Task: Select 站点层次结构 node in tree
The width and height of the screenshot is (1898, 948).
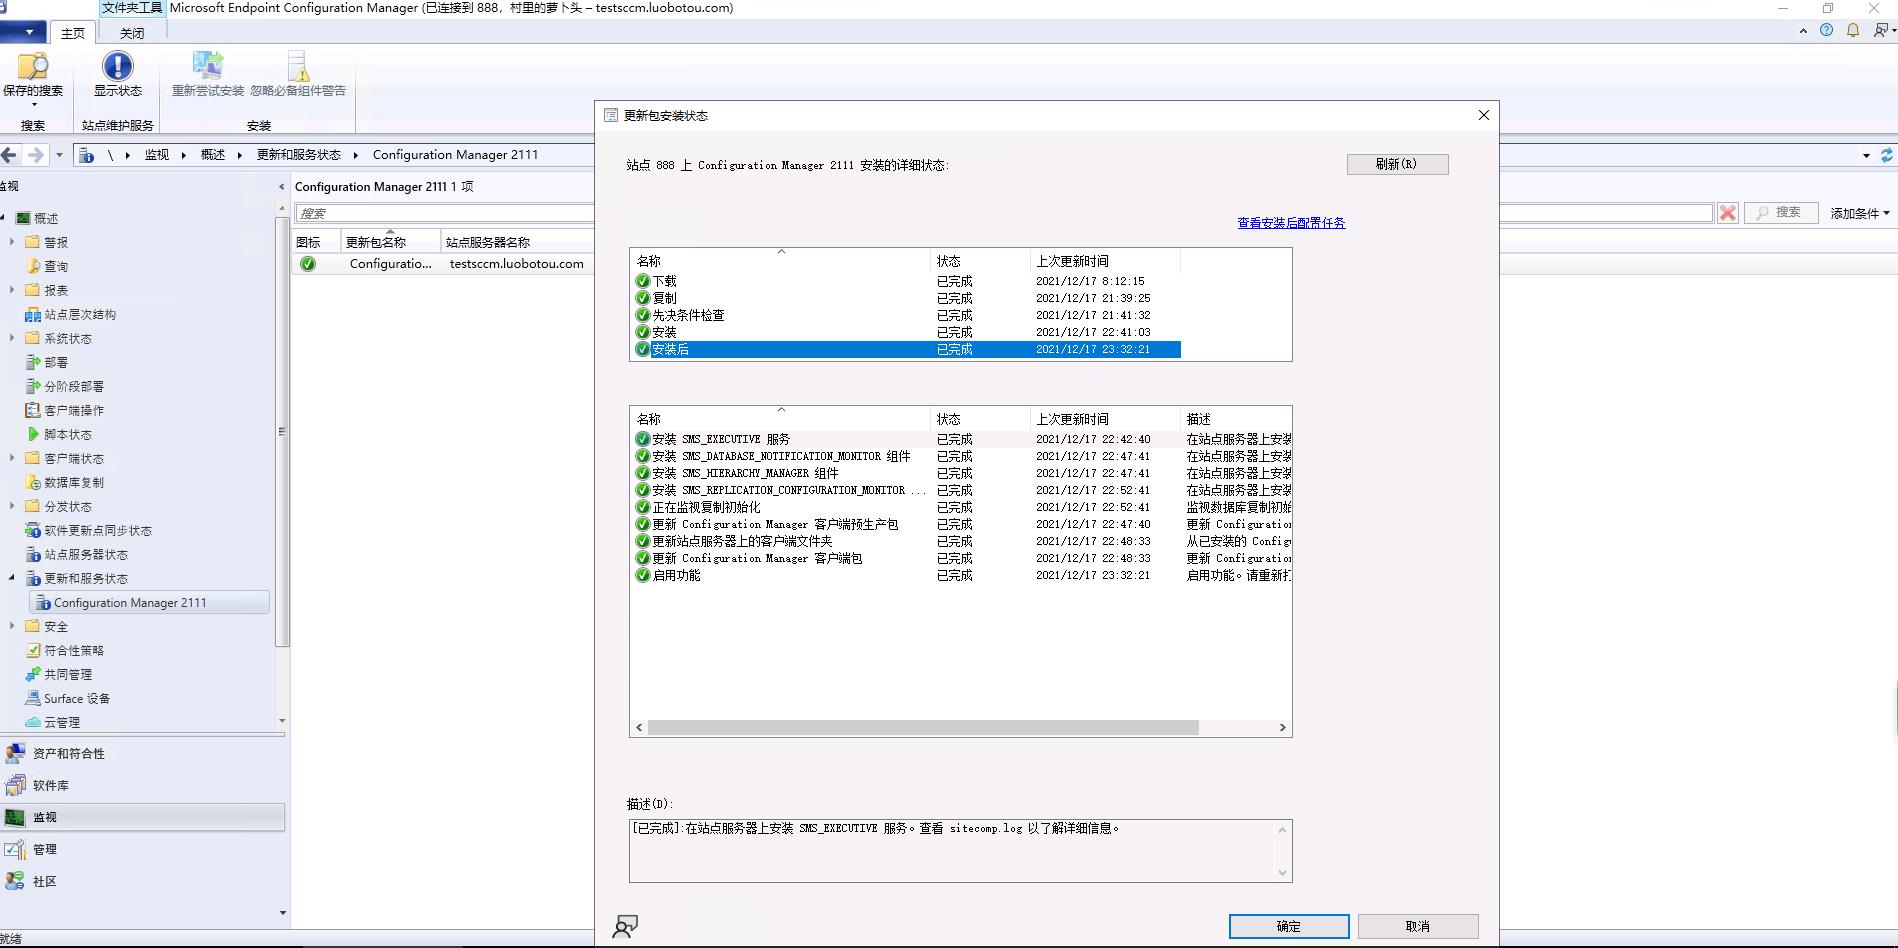Action: coord(80,314)
